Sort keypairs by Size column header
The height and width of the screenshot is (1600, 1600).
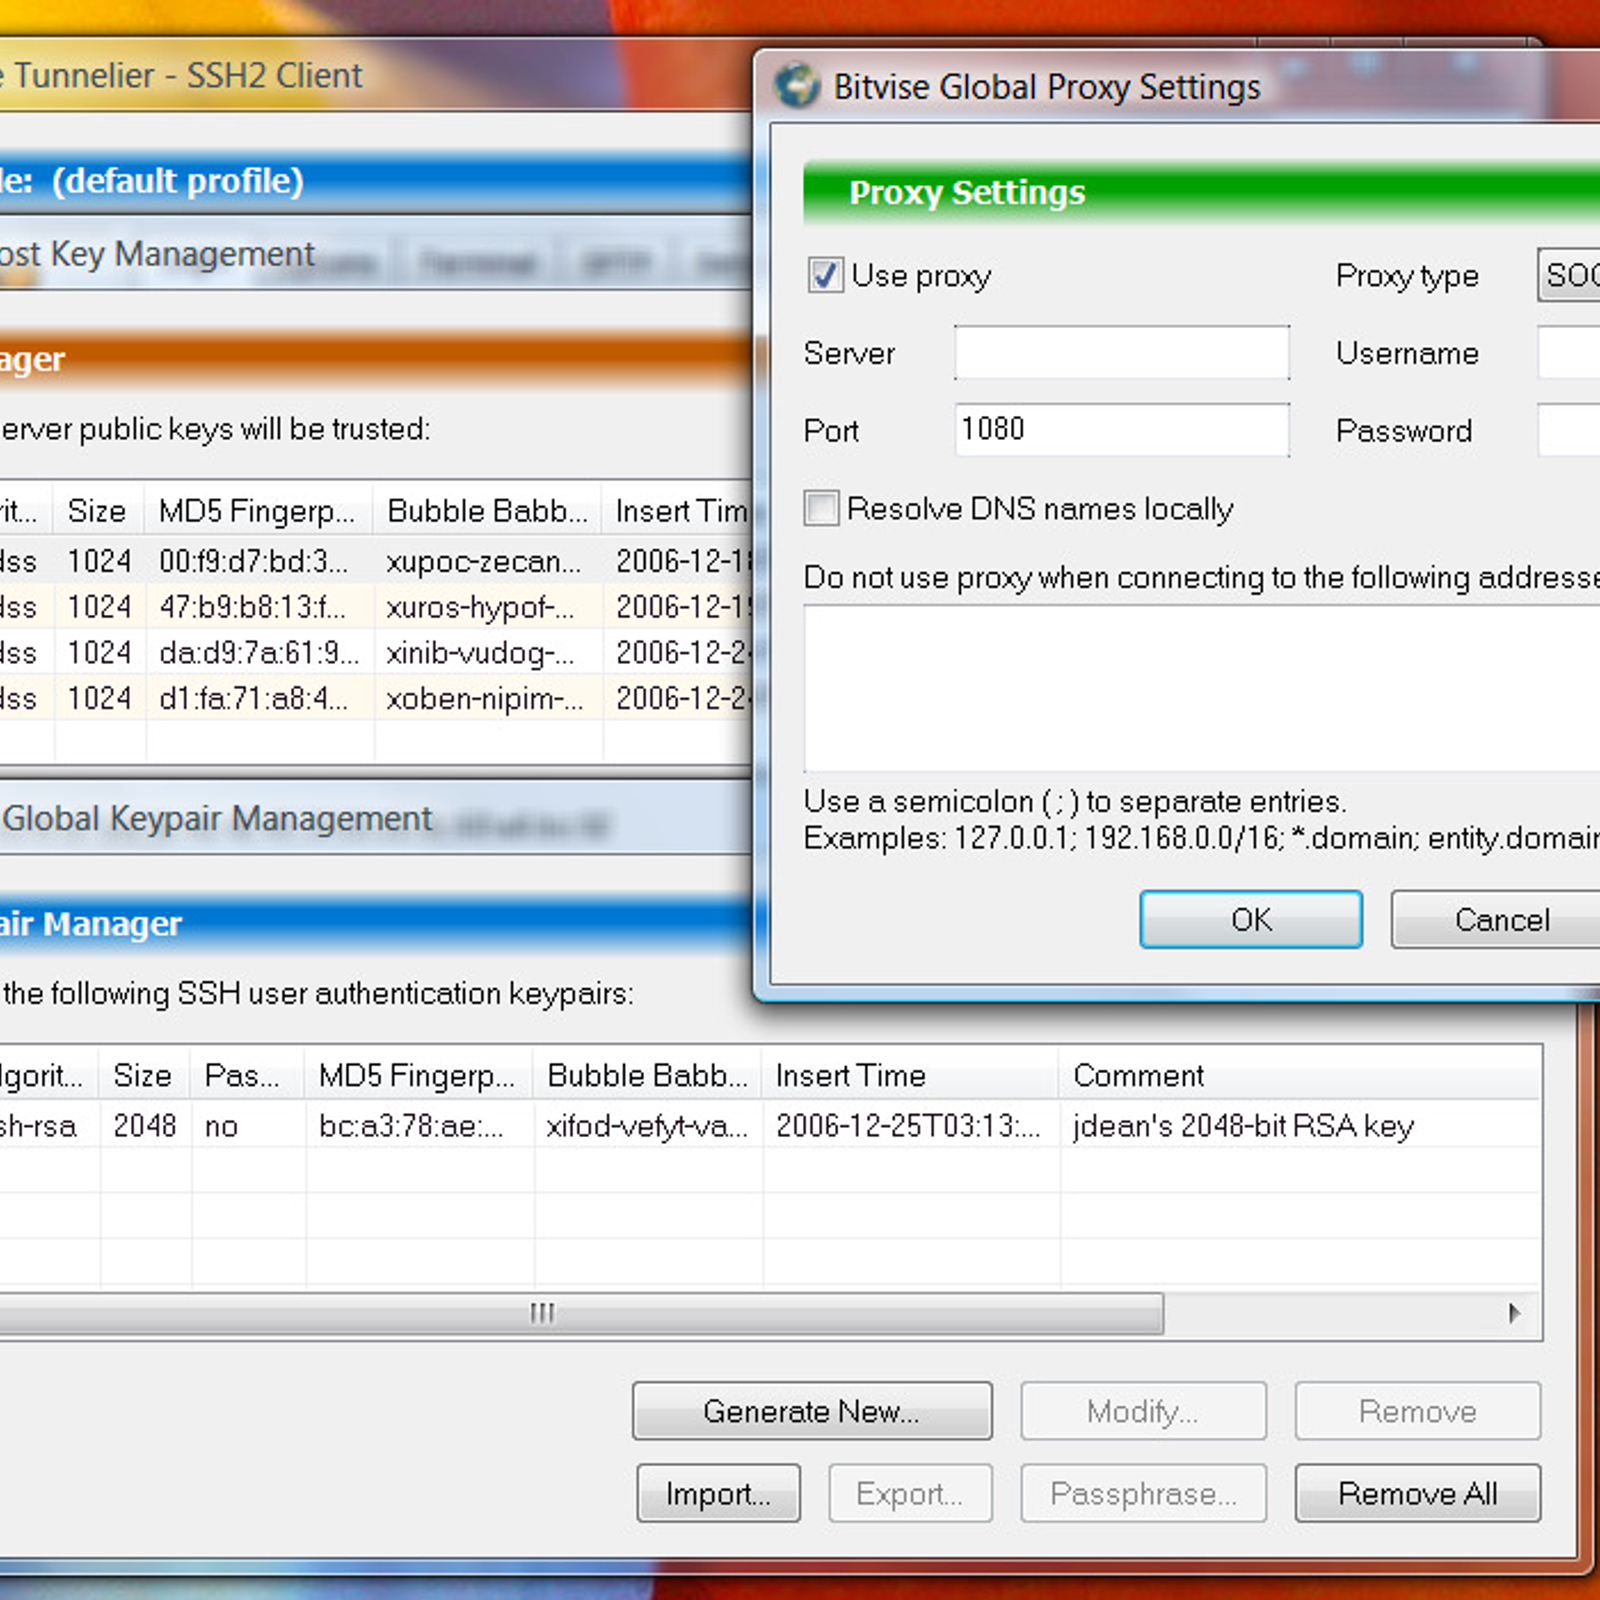[x=145, y=1075]
